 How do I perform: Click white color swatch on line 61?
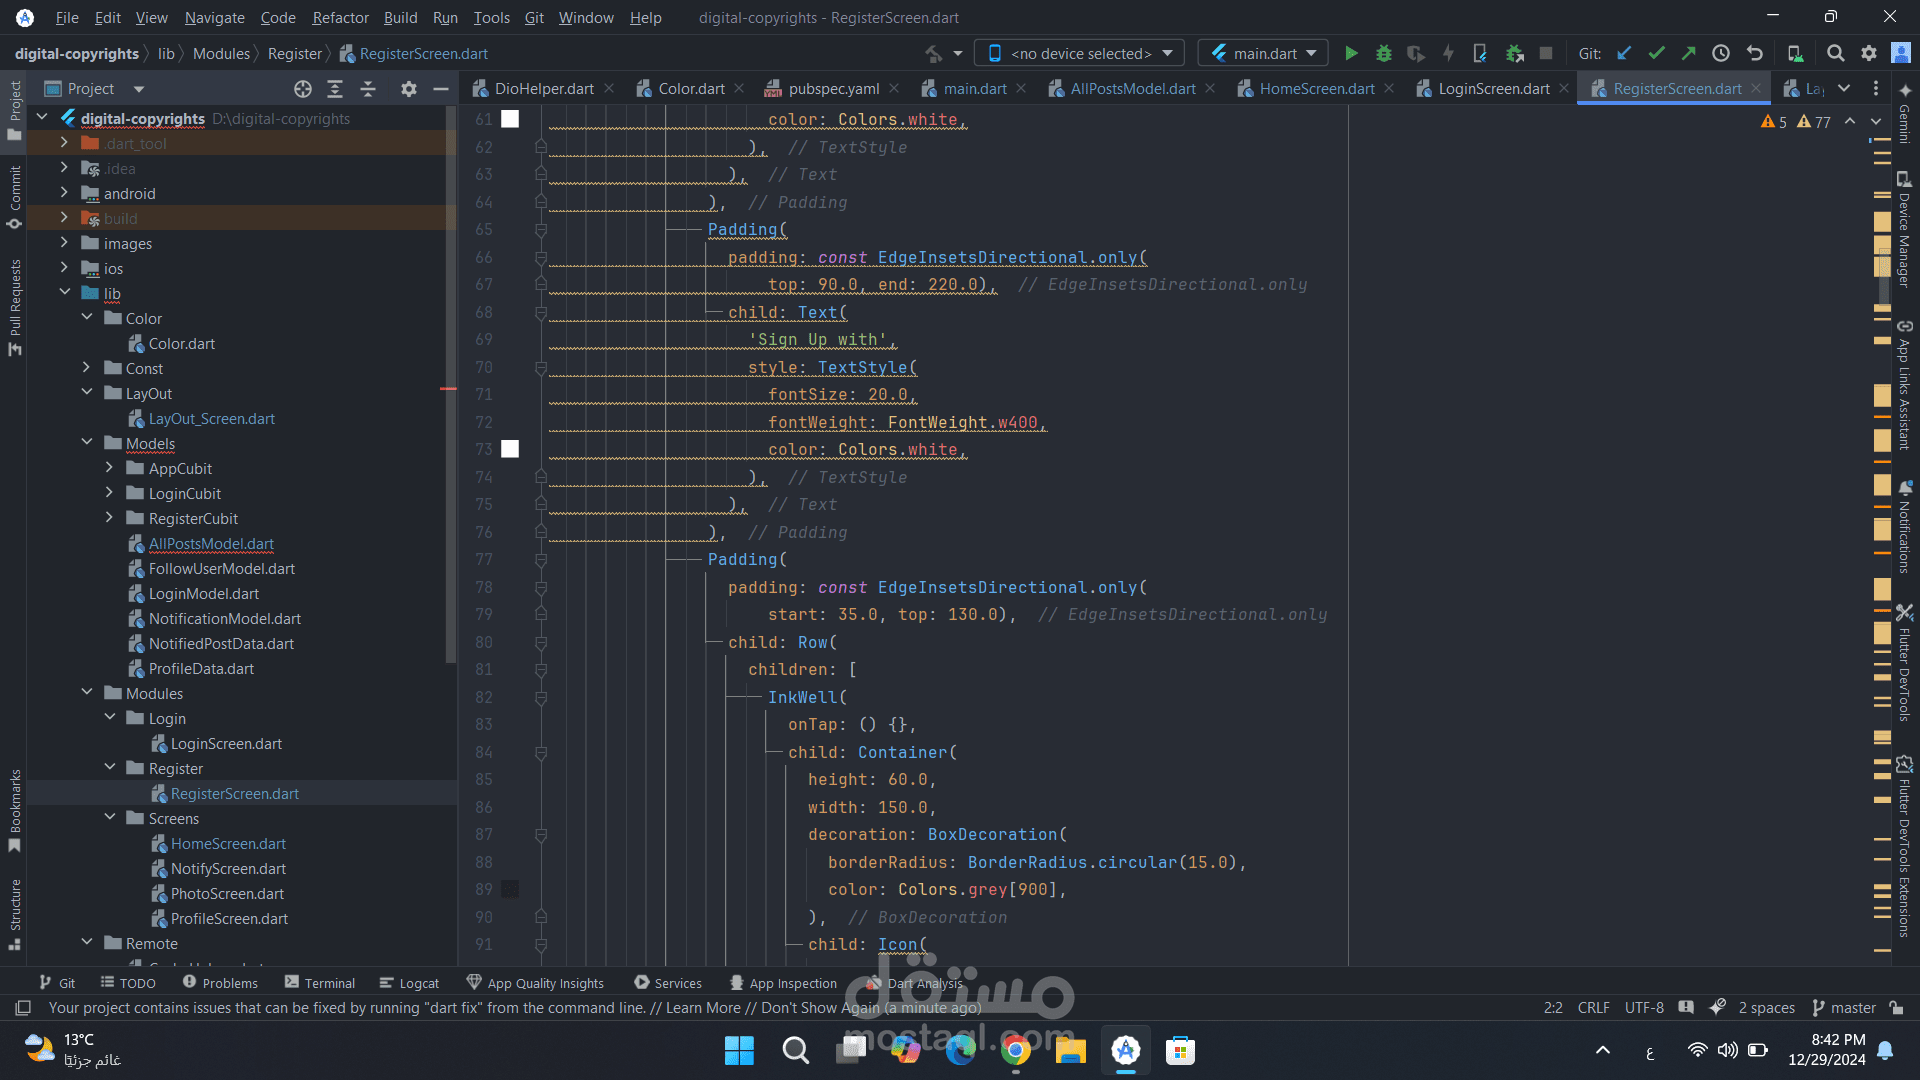click(510, 119)
